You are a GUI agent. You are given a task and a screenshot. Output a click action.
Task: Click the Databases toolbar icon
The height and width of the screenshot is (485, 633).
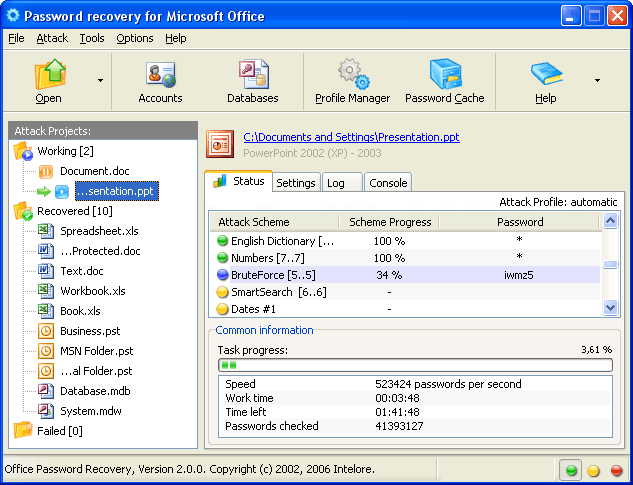pos(253,75)
